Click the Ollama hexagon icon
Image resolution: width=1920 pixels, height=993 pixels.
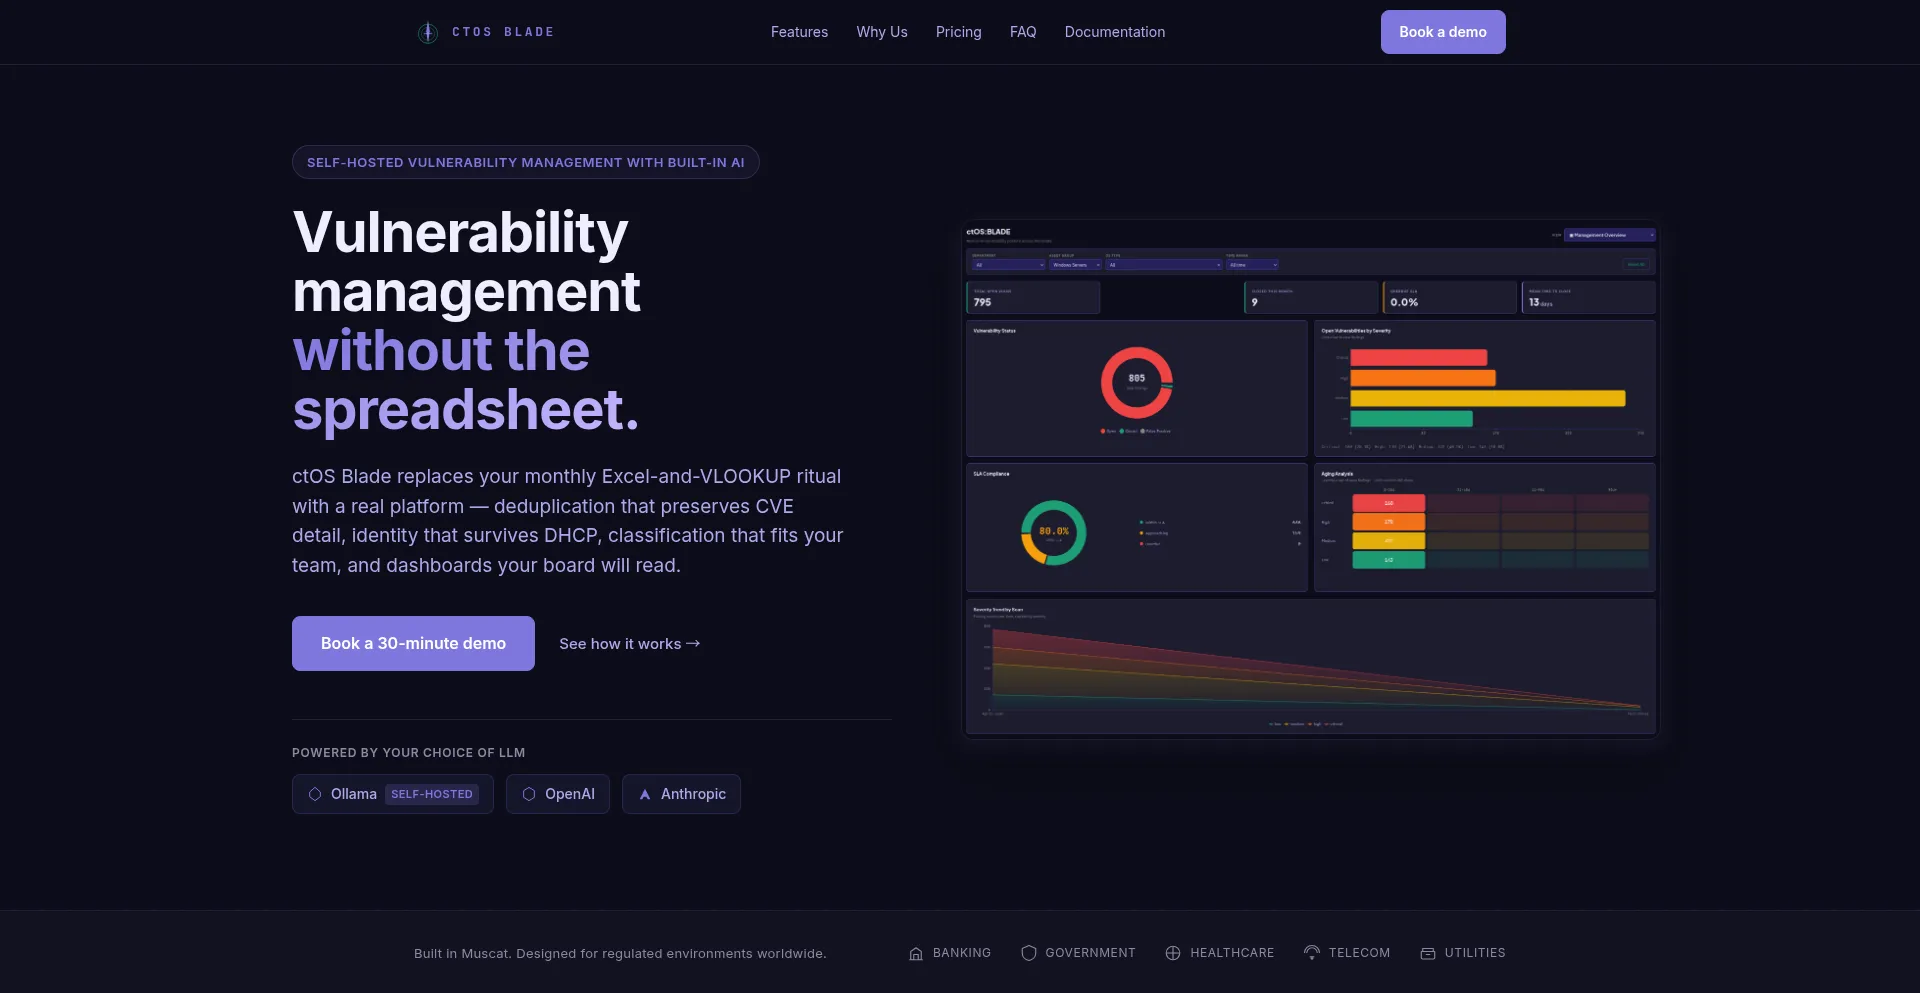(x=315, y=794)
